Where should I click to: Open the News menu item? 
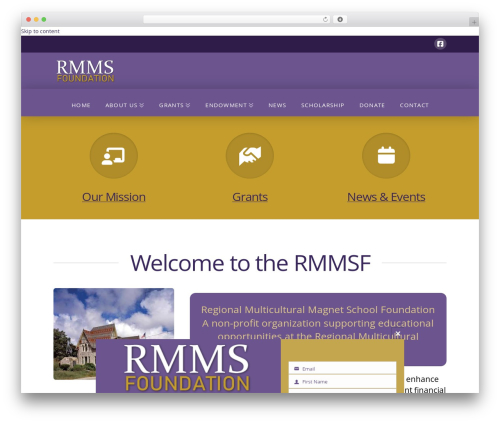(277, 105)
